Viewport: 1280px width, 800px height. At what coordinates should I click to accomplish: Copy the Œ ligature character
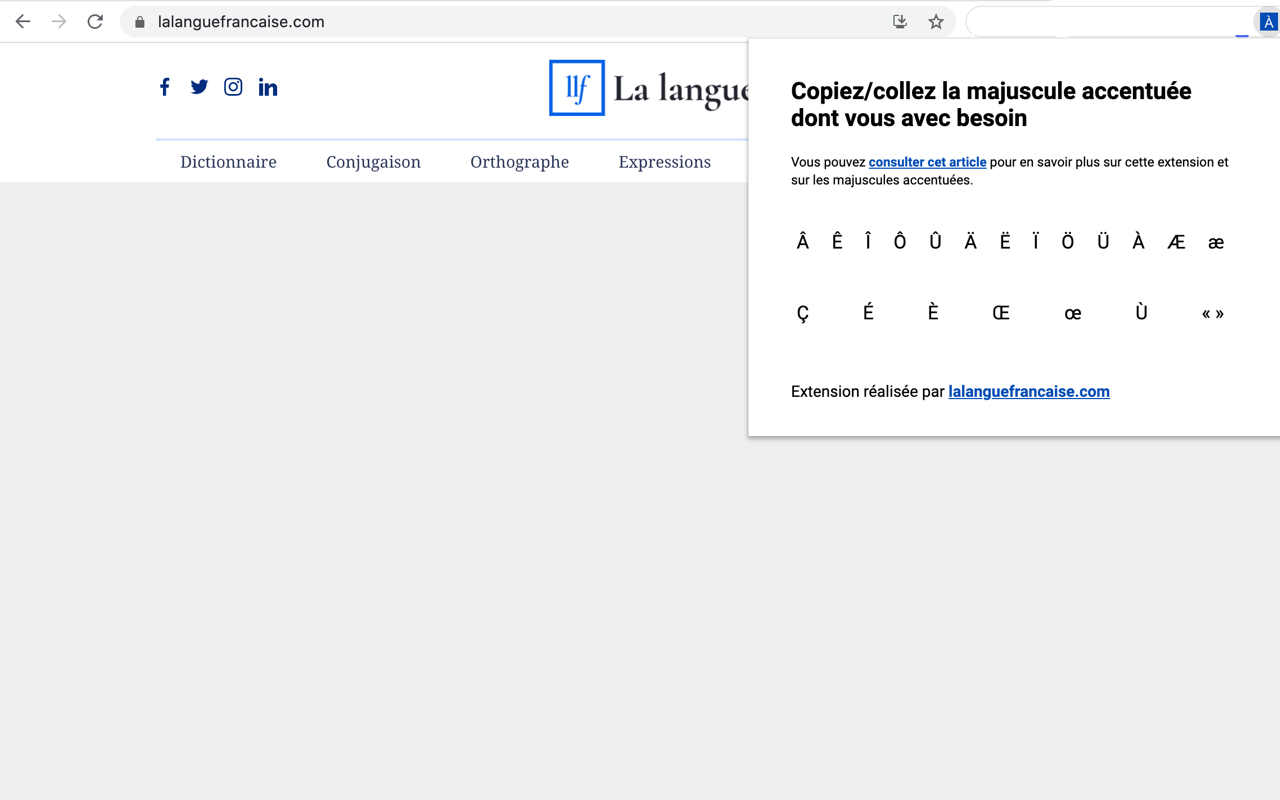[x=1001, y=313]
